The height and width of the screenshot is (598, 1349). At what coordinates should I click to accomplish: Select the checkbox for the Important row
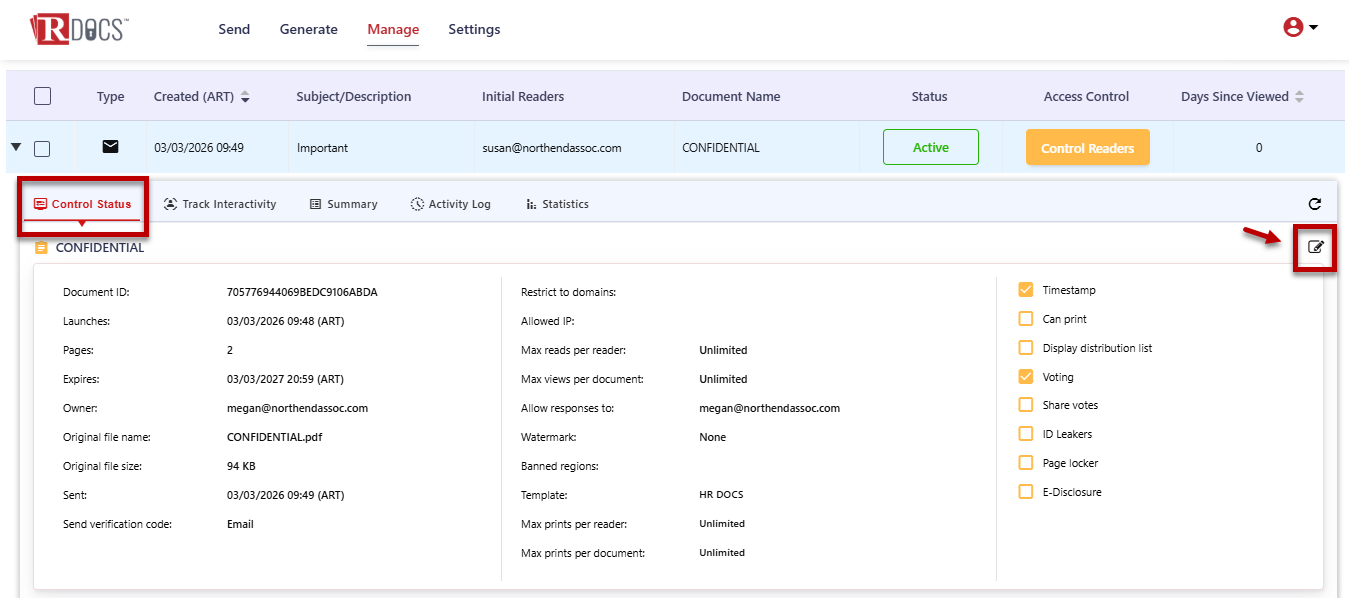[x=42, y=148]
